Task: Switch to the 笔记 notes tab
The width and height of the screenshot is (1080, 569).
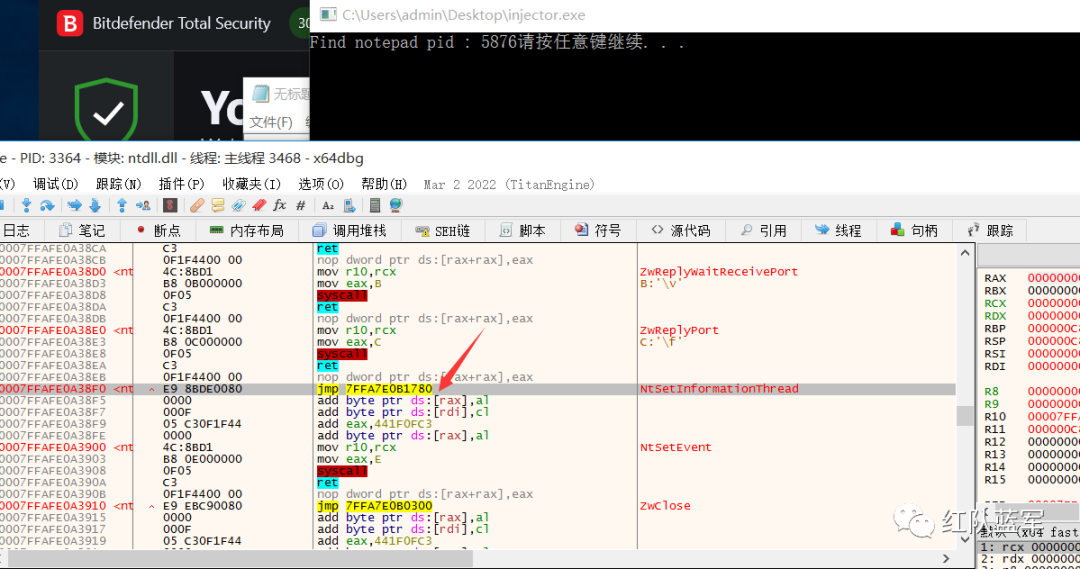Action: pos(82,231)
